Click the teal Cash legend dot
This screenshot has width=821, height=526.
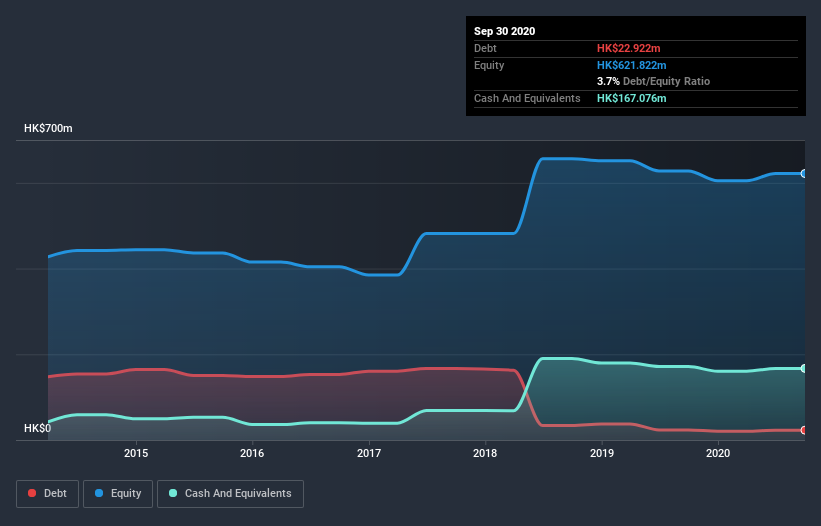pyautogui.click(x=173, y=493)
